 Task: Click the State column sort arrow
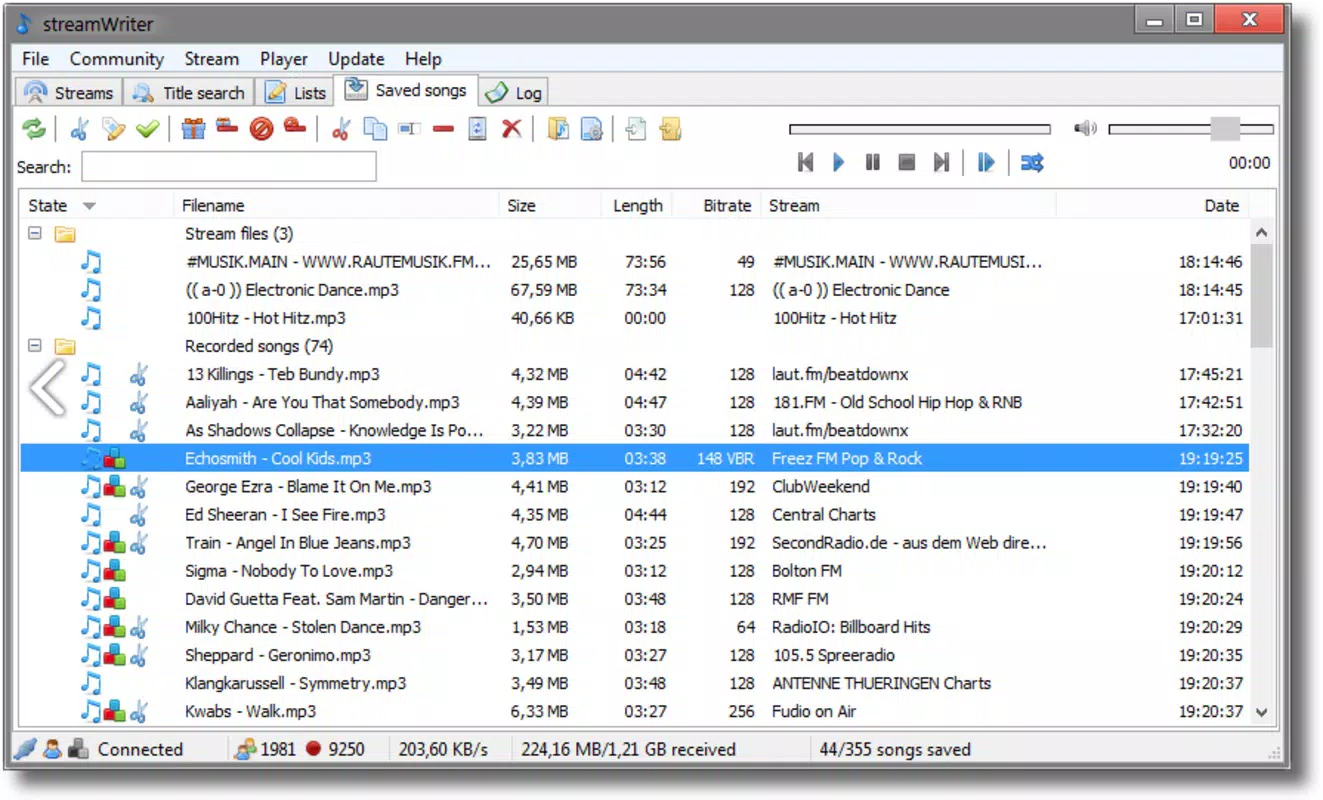pyautogui.click(x=89, y=206)
